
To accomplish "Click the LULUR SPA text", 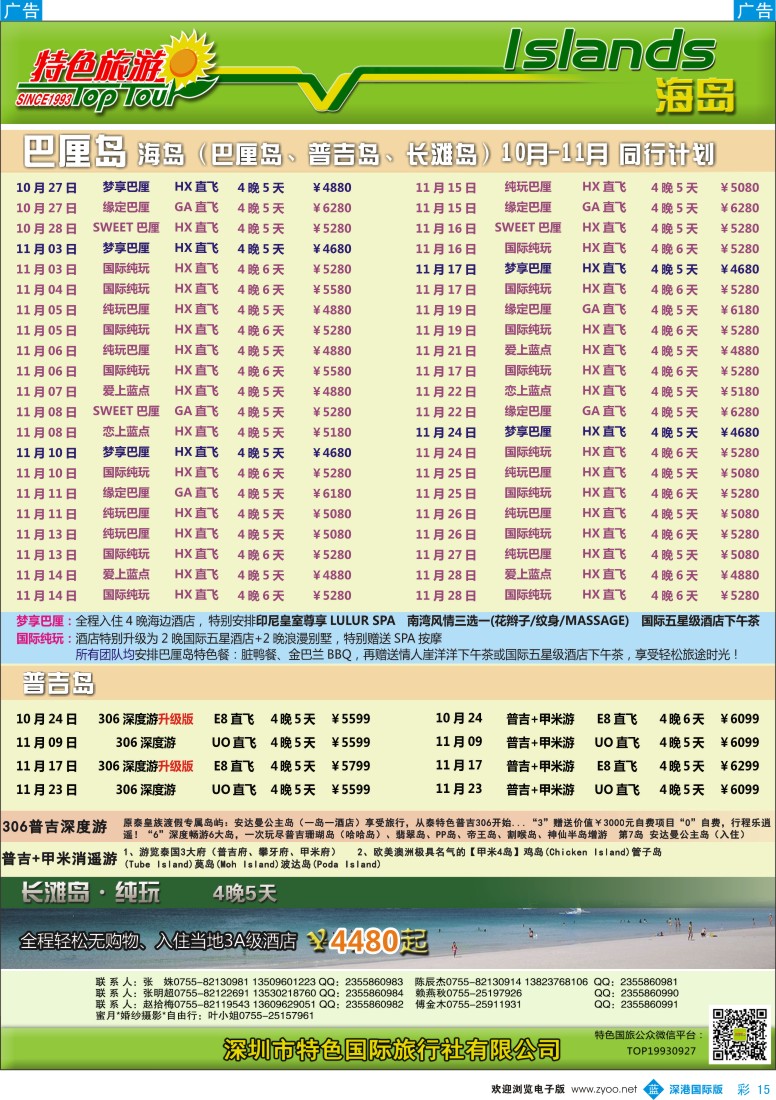I will pos(363,621).
